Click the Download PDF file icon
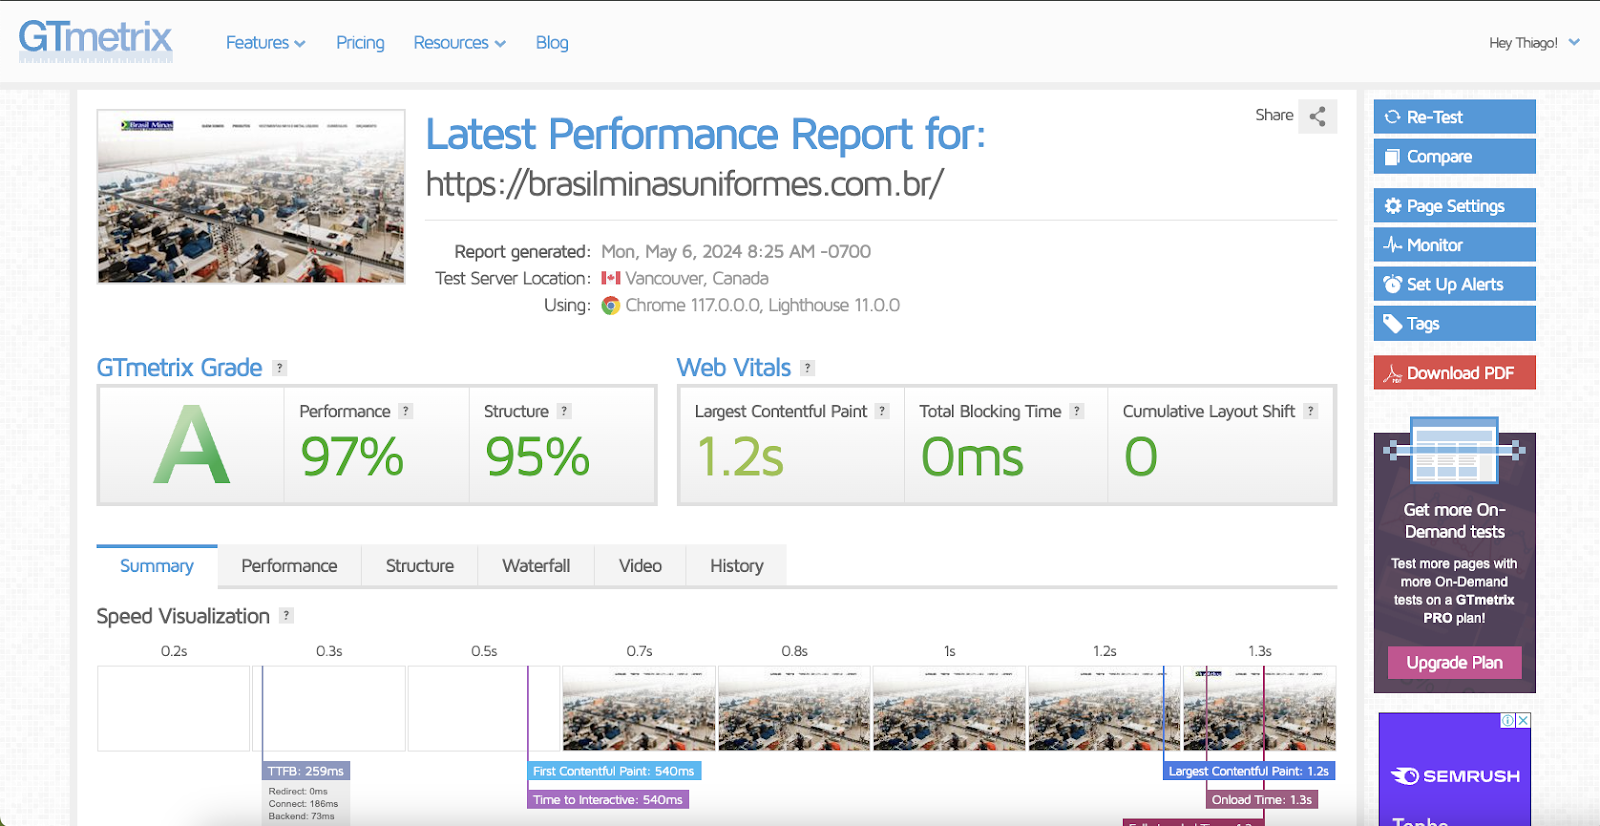Image resolution: width=1600 pixels, height=826 pixels. [x=1392, y=373]
